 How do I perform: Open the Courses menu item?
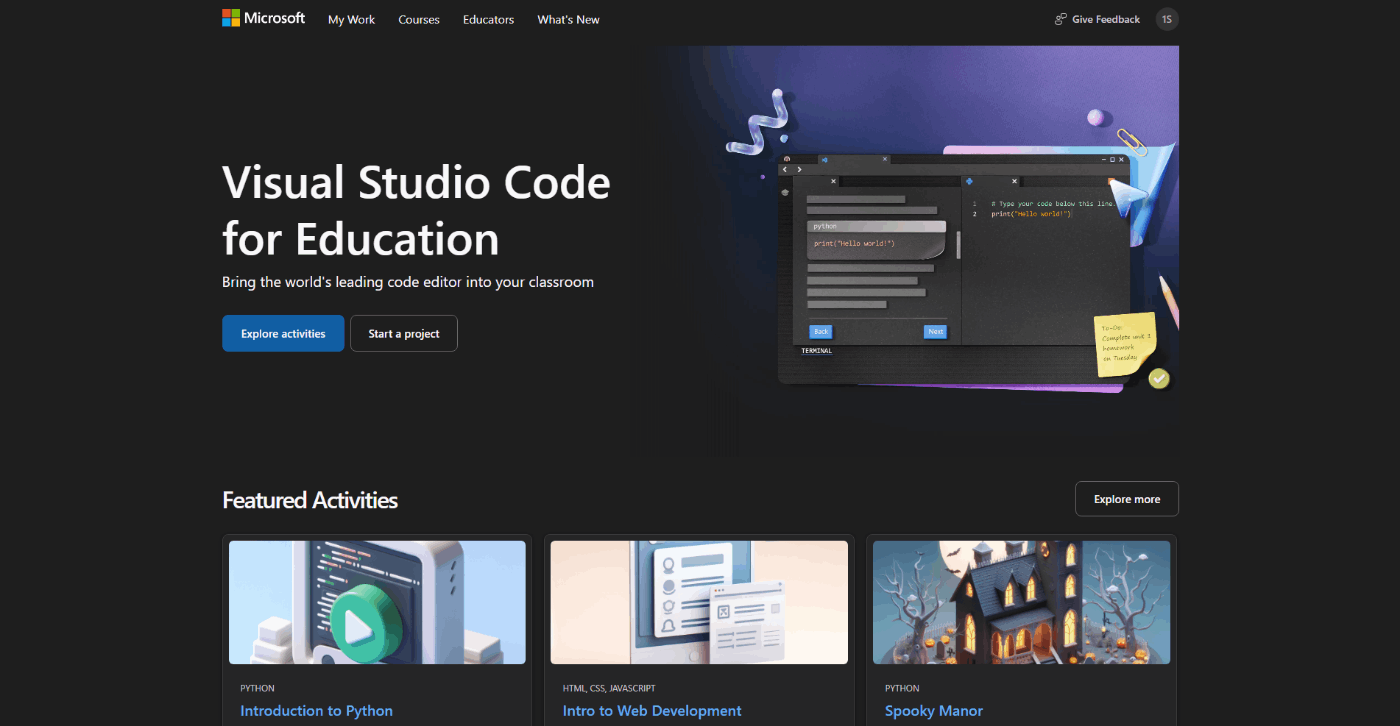[418, 20]
